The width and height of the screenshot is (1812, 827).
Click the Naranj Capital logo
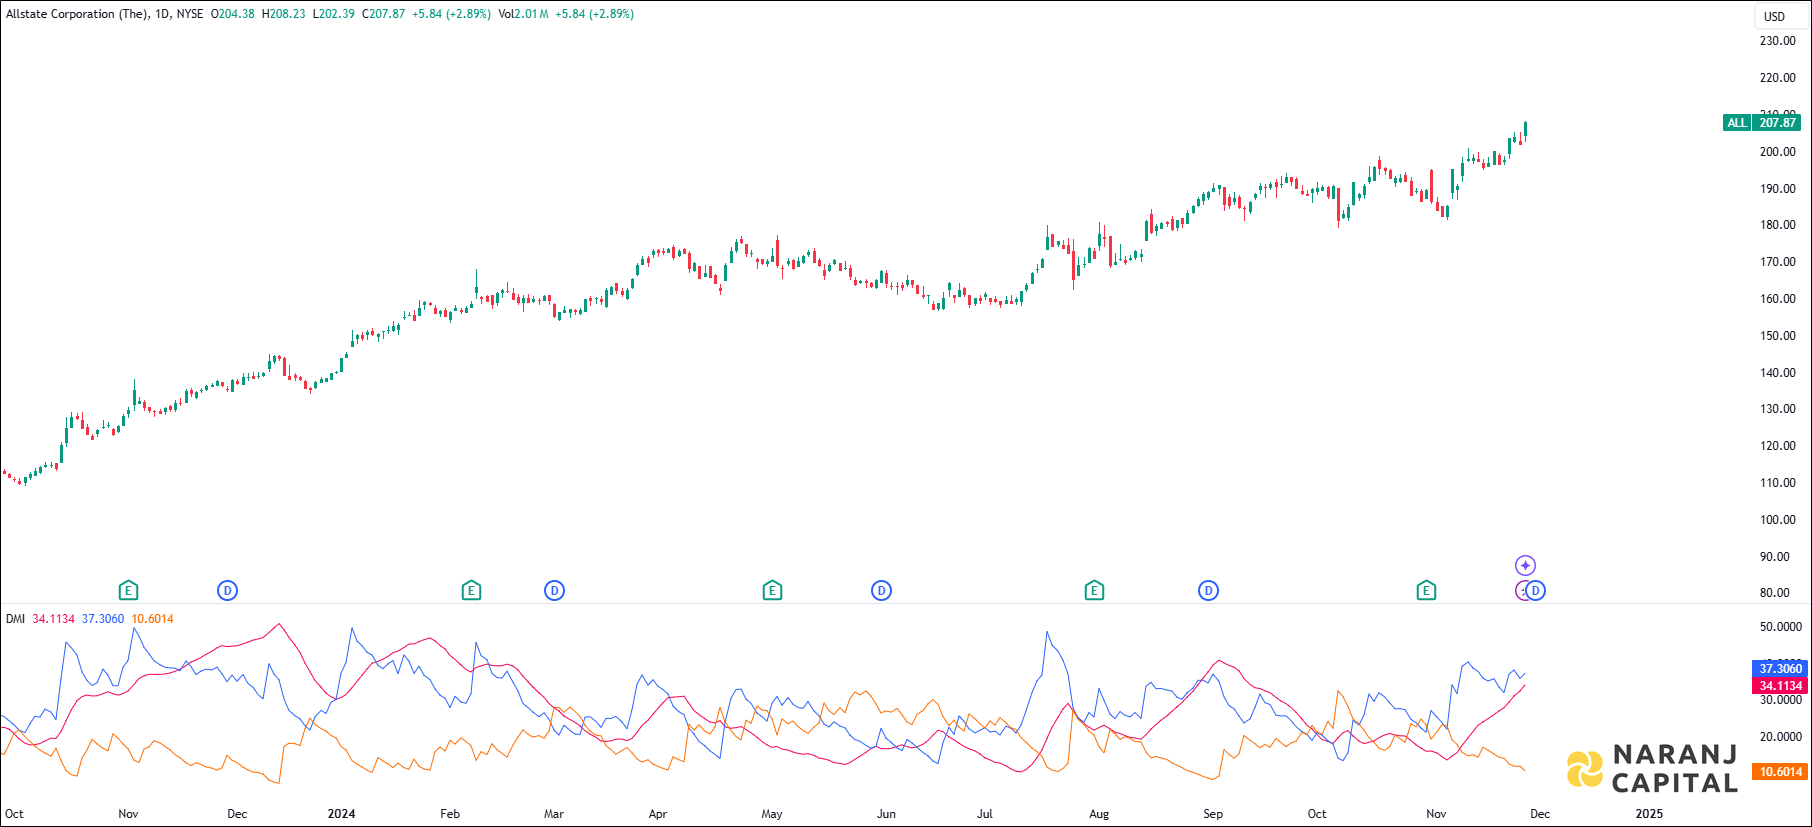point(1652,768)
